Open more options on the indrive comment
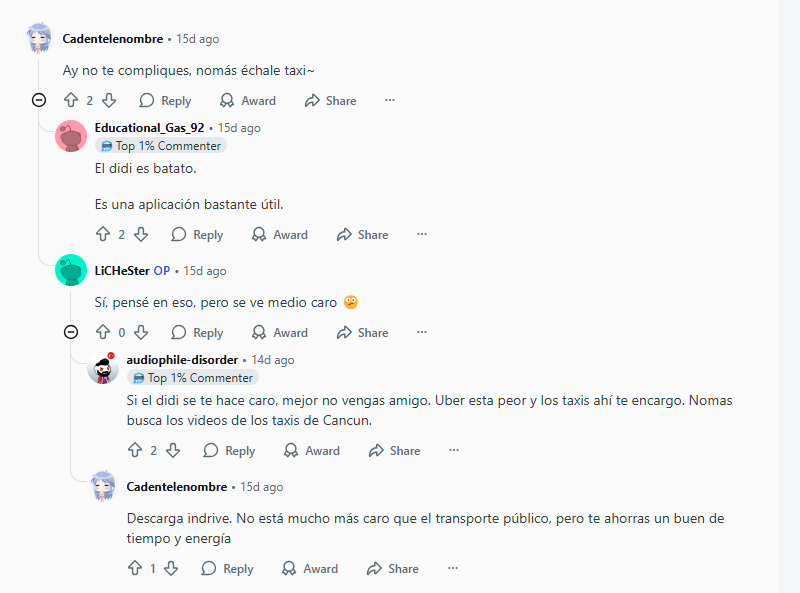Screen dimensions: 800x593 tap(452, 568)
